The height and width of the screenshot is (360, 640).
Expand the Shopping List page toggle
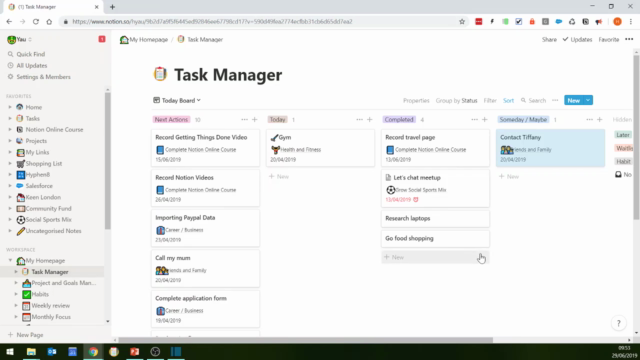click(10, 163)
